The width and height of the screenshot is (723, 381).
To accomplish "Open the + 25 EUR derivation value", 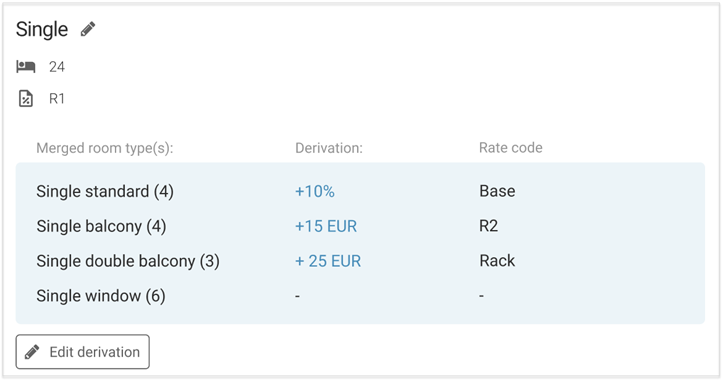I will click(328, 261).
